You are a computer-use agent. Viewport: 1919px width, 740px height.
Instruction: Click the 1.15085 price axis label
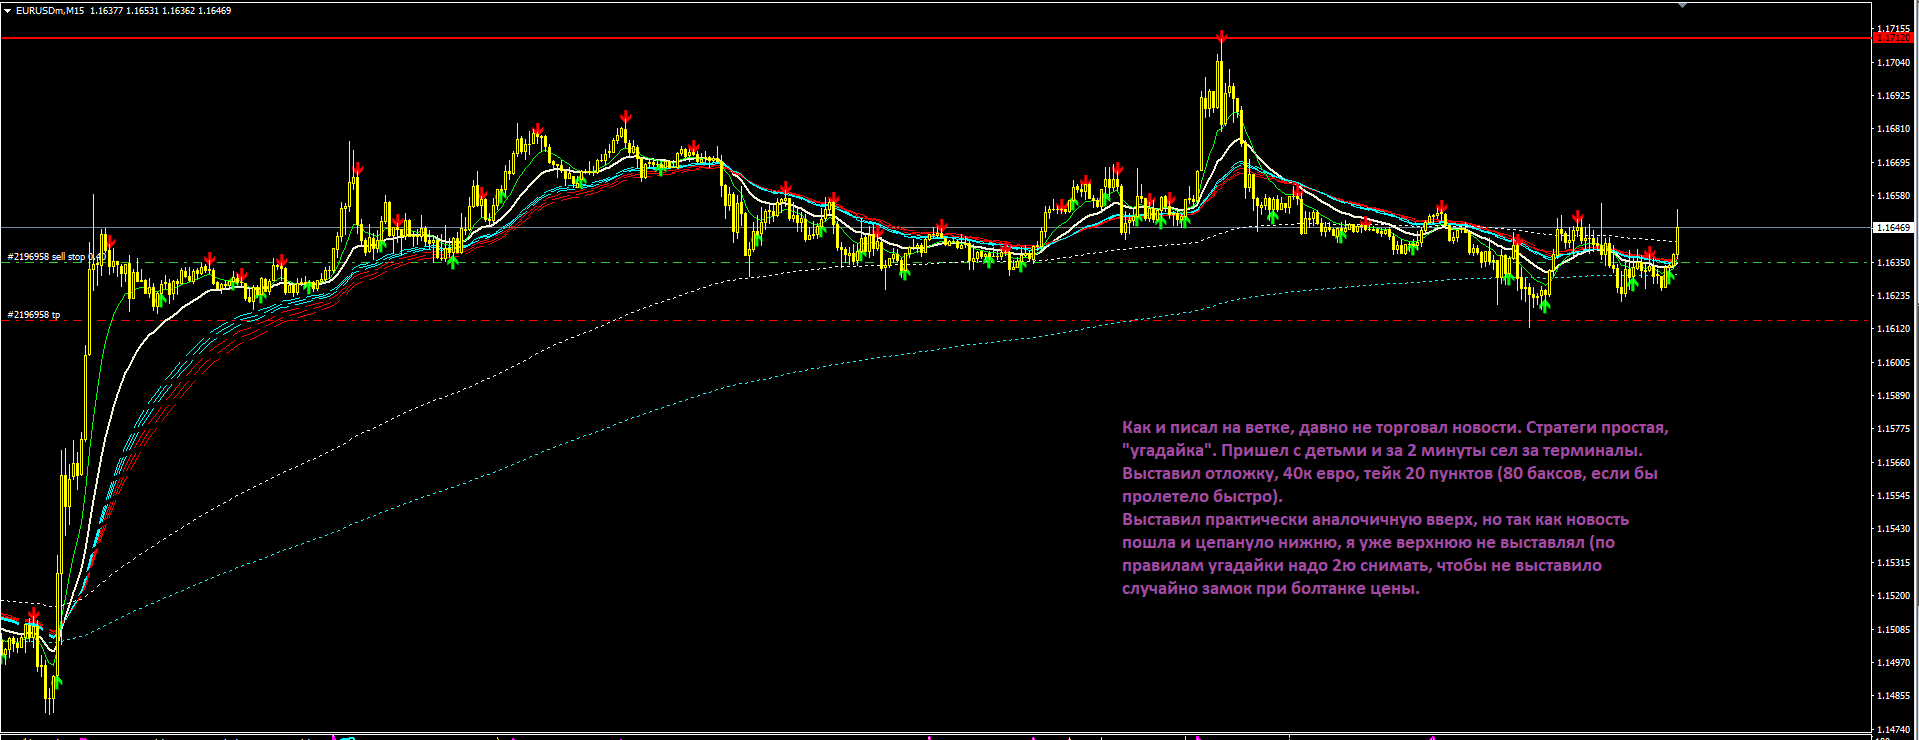[x=1893, y=630]
